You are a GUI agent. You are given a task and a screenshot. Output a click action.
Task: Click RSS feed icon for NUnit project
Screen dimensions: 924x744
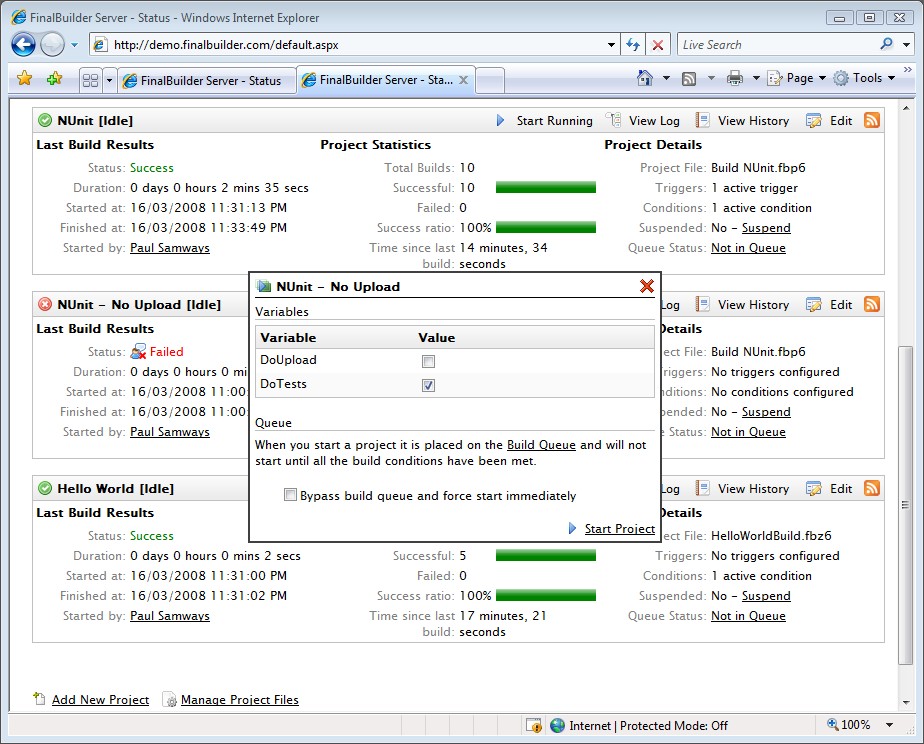click(872, 120)
